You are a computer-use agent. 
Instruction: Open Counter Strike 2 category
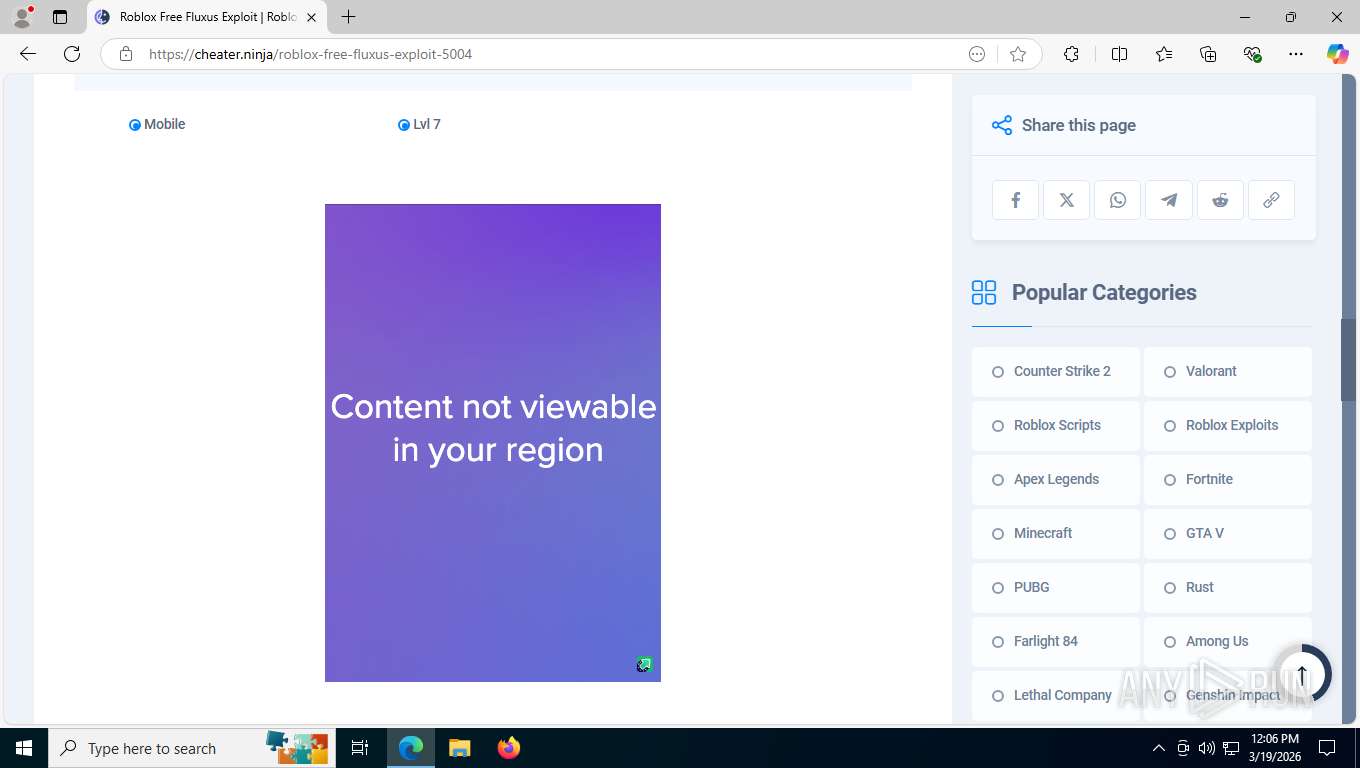[x=1056, y=372]
